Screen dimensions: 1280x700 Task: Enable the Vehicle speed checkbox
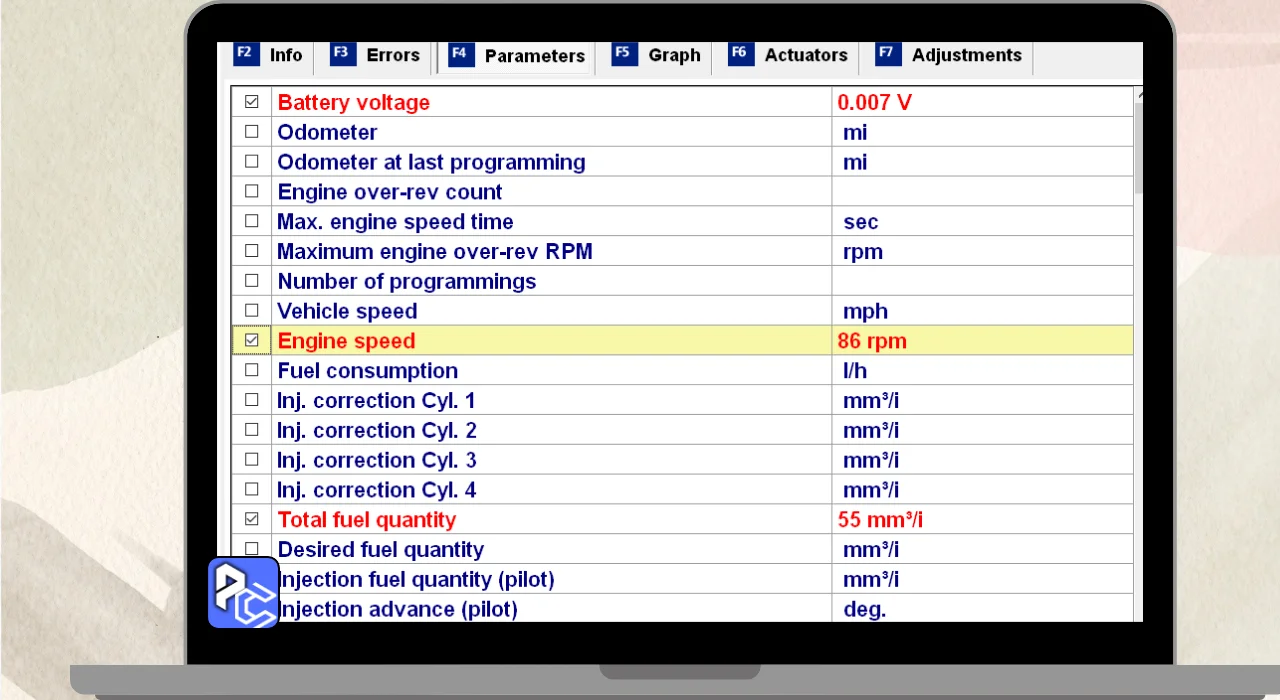252,311
